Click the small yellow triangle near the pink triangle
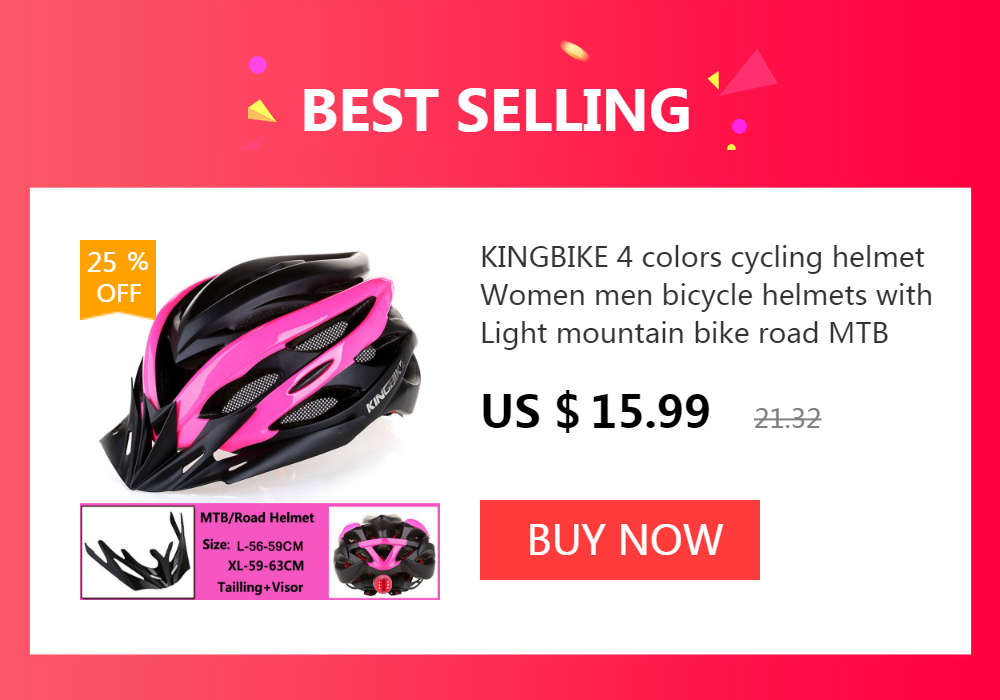Image resolution: width=1000 pixels, height=700 pixels. click(714, 80)
